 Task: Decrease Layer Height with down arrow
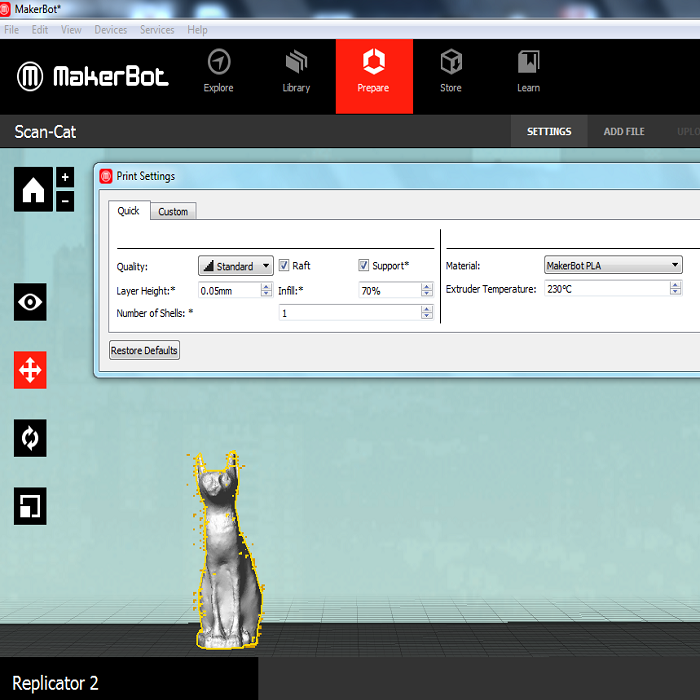pyautogui.click(x=267, y=293)
